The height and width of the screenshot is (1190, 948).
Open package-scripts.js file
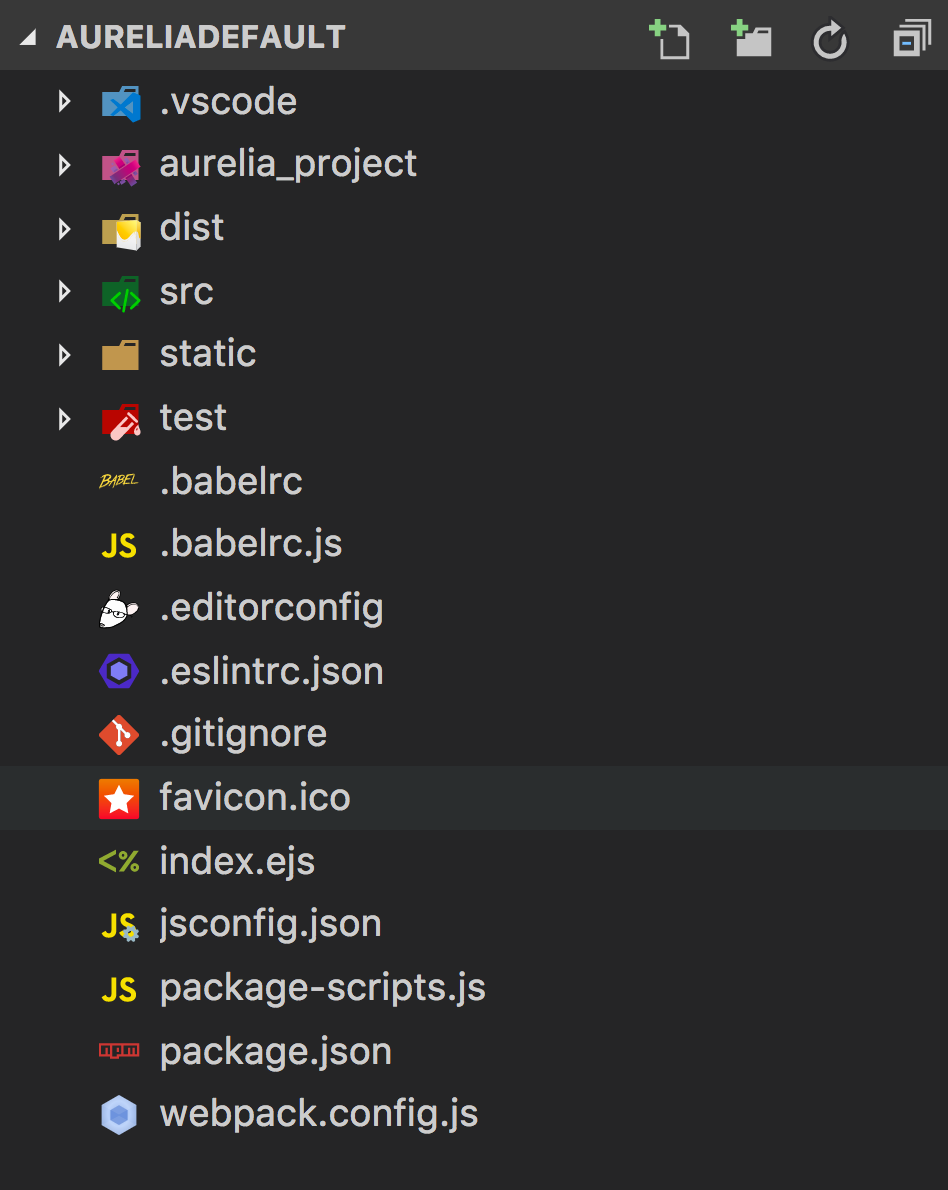(322, 988)
